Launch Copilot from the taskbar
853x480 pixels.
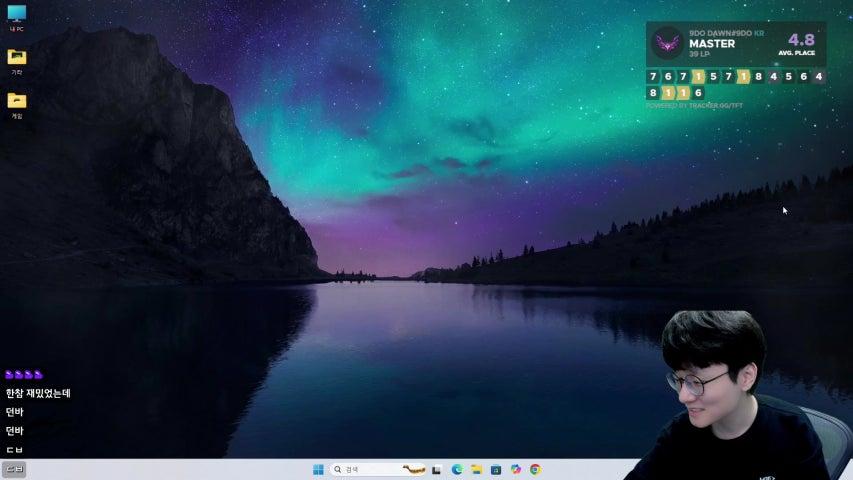pos(516,469)
